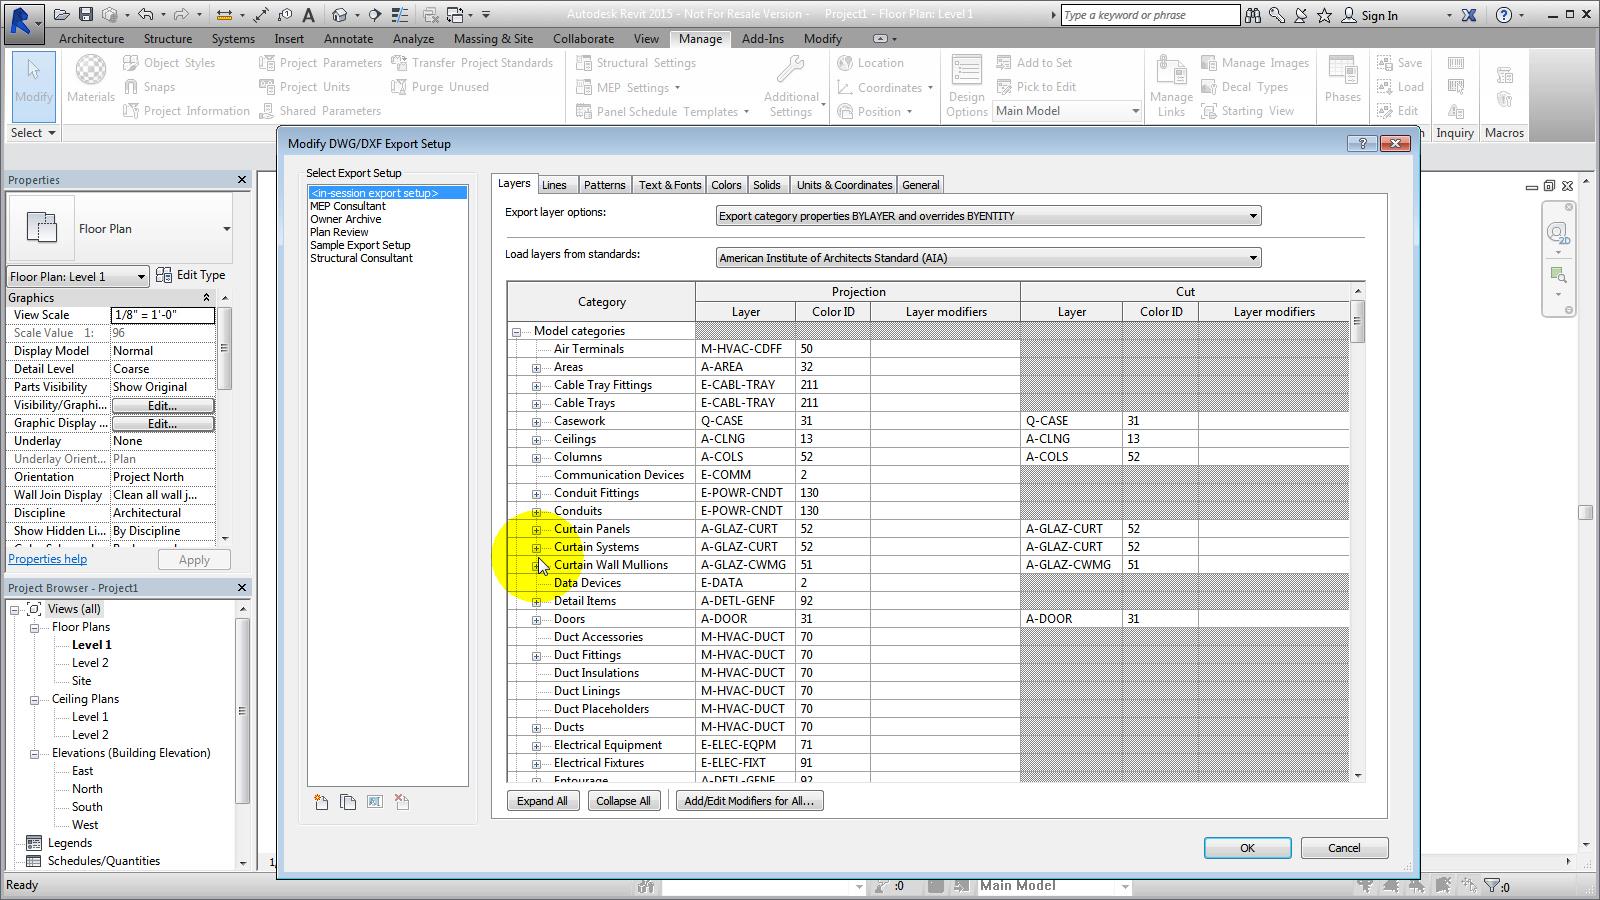Click the A-DOOR projection layer cell
This screenshot has height=900, width=1600.
[x=745, y=619]
